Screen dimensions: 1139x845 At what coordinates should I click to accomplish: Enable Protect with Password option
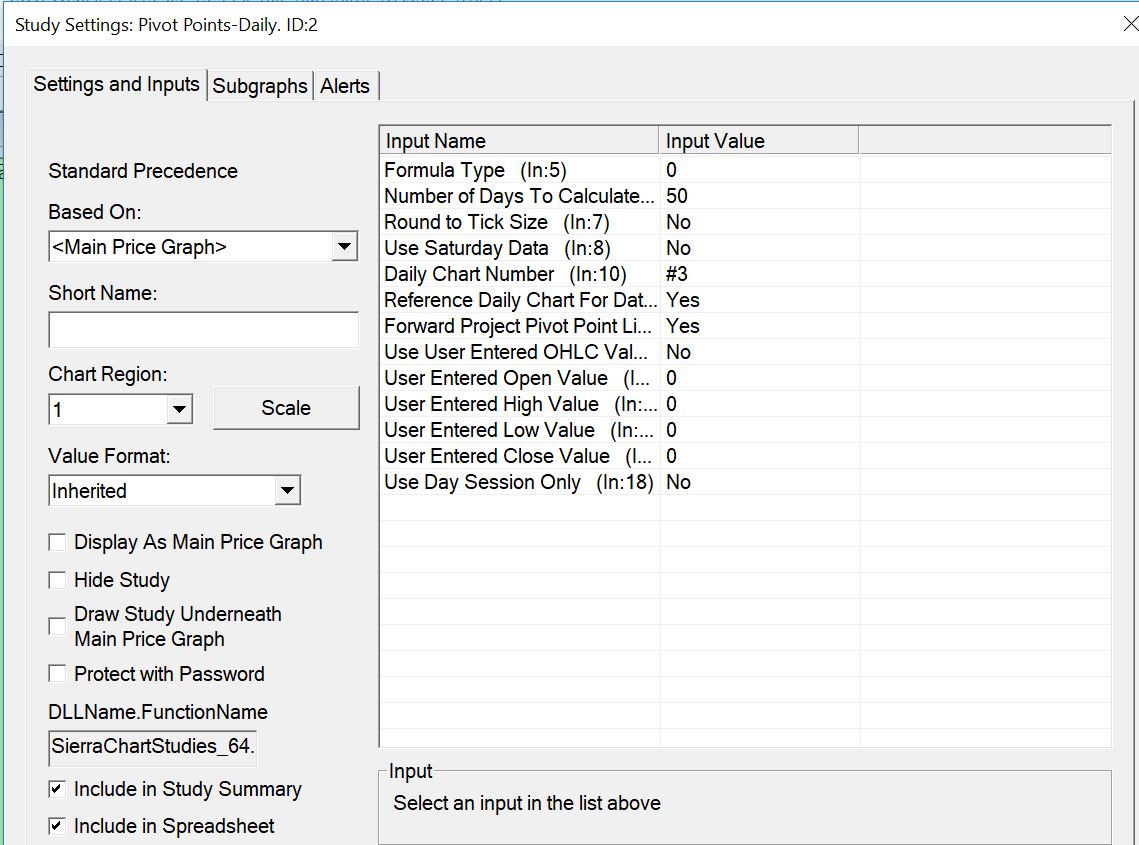pos(58,674)
